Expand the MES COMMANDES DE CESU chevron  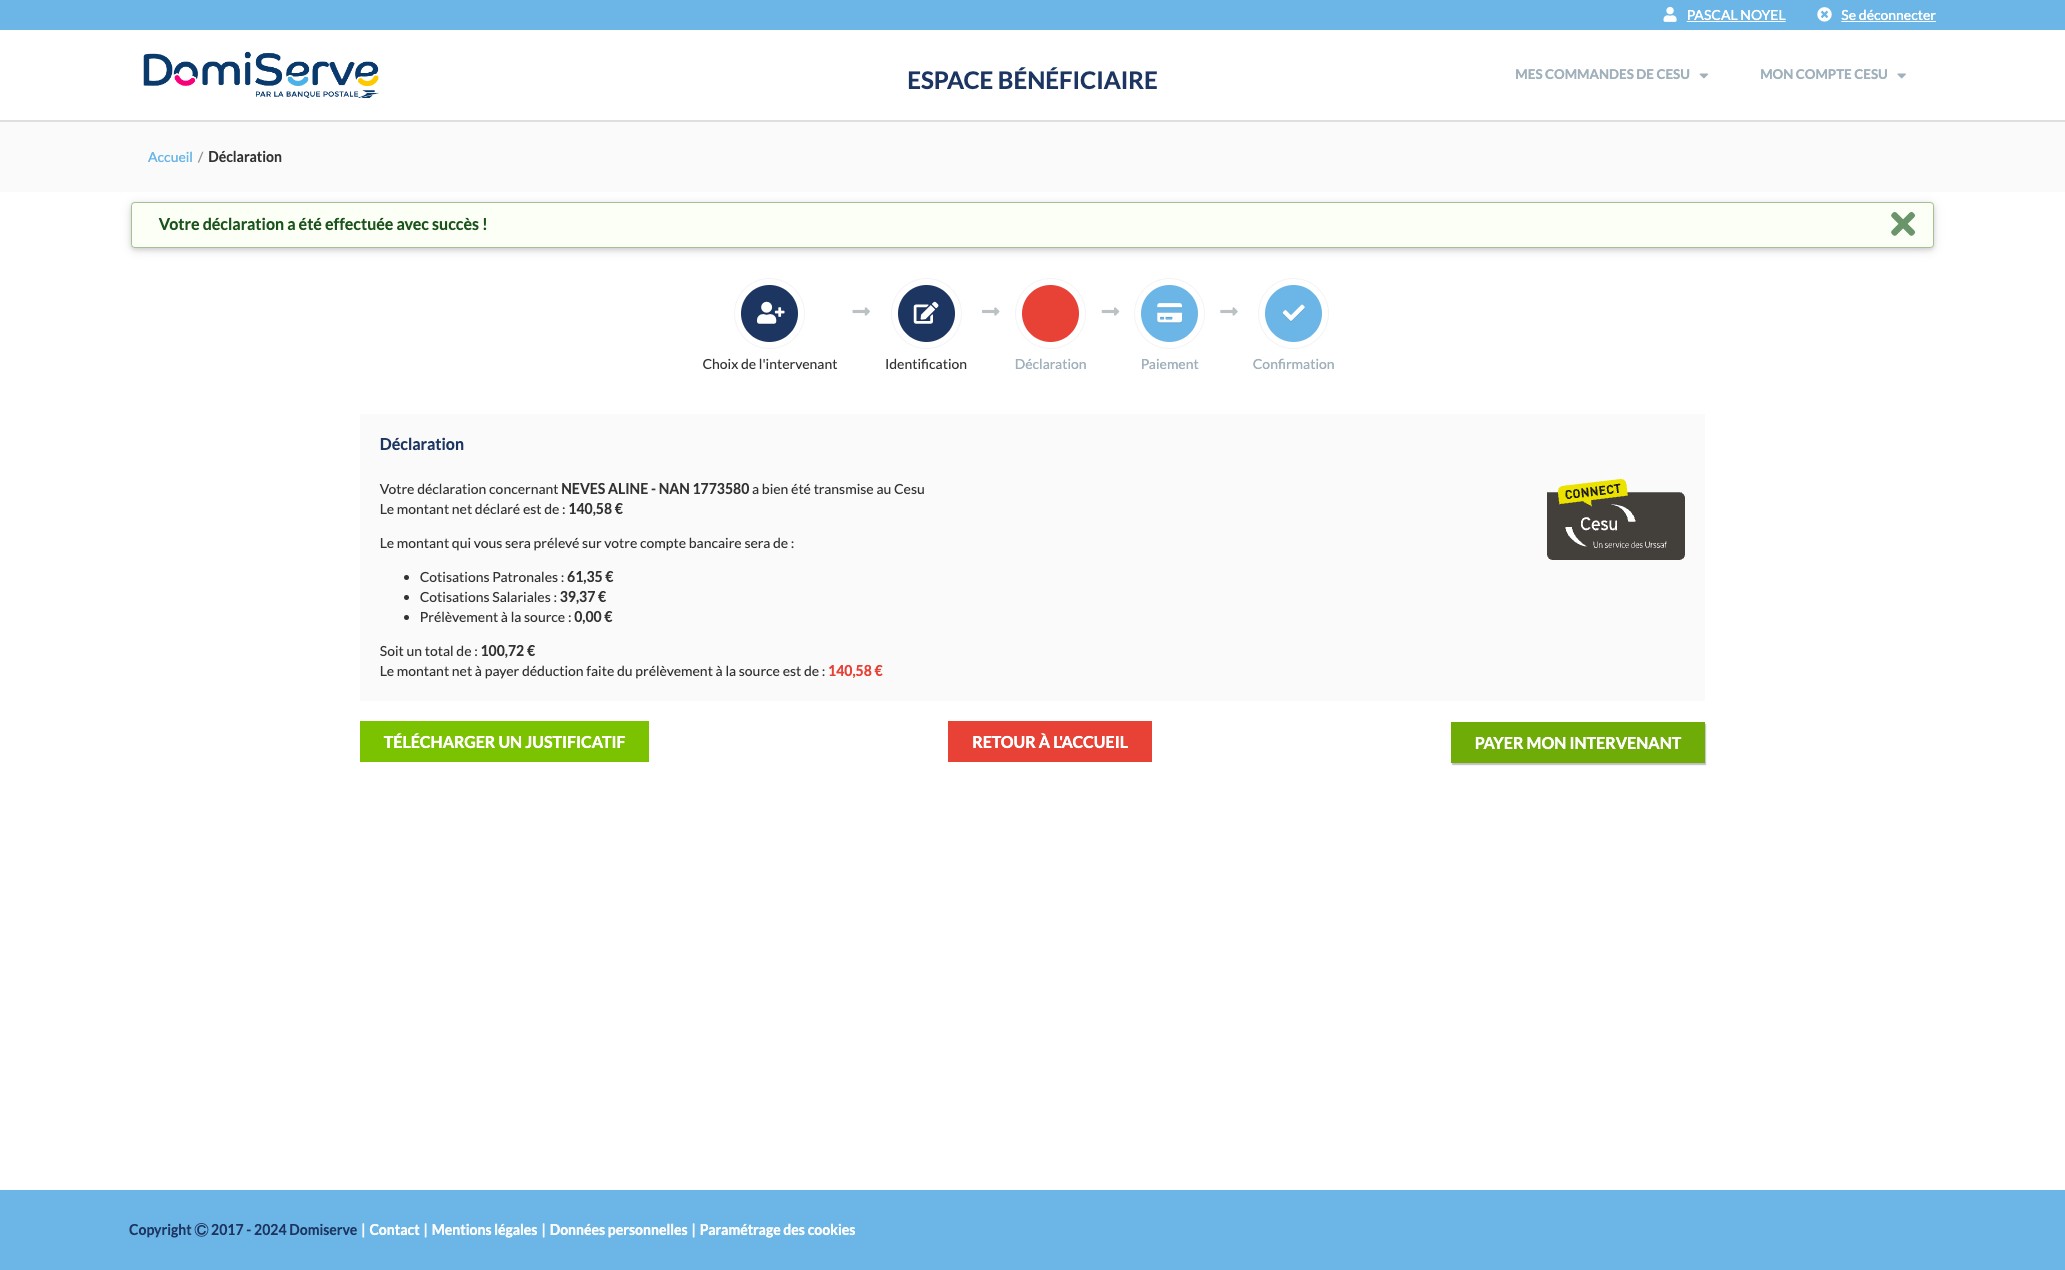tap(1703, 74)
